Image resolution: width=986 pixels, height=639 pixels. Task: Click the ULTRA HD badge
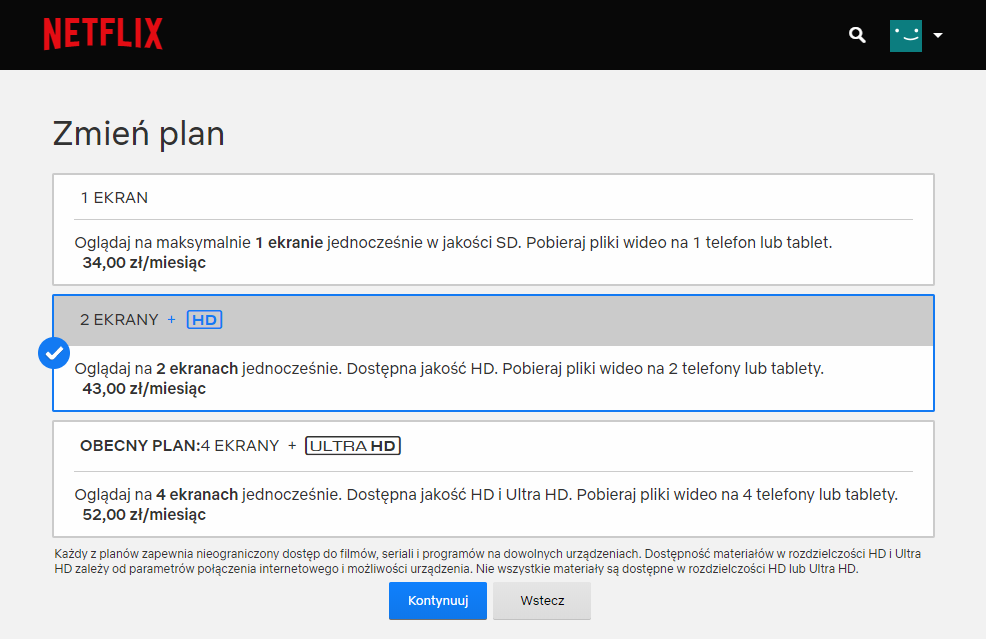[x=353, y=446]
